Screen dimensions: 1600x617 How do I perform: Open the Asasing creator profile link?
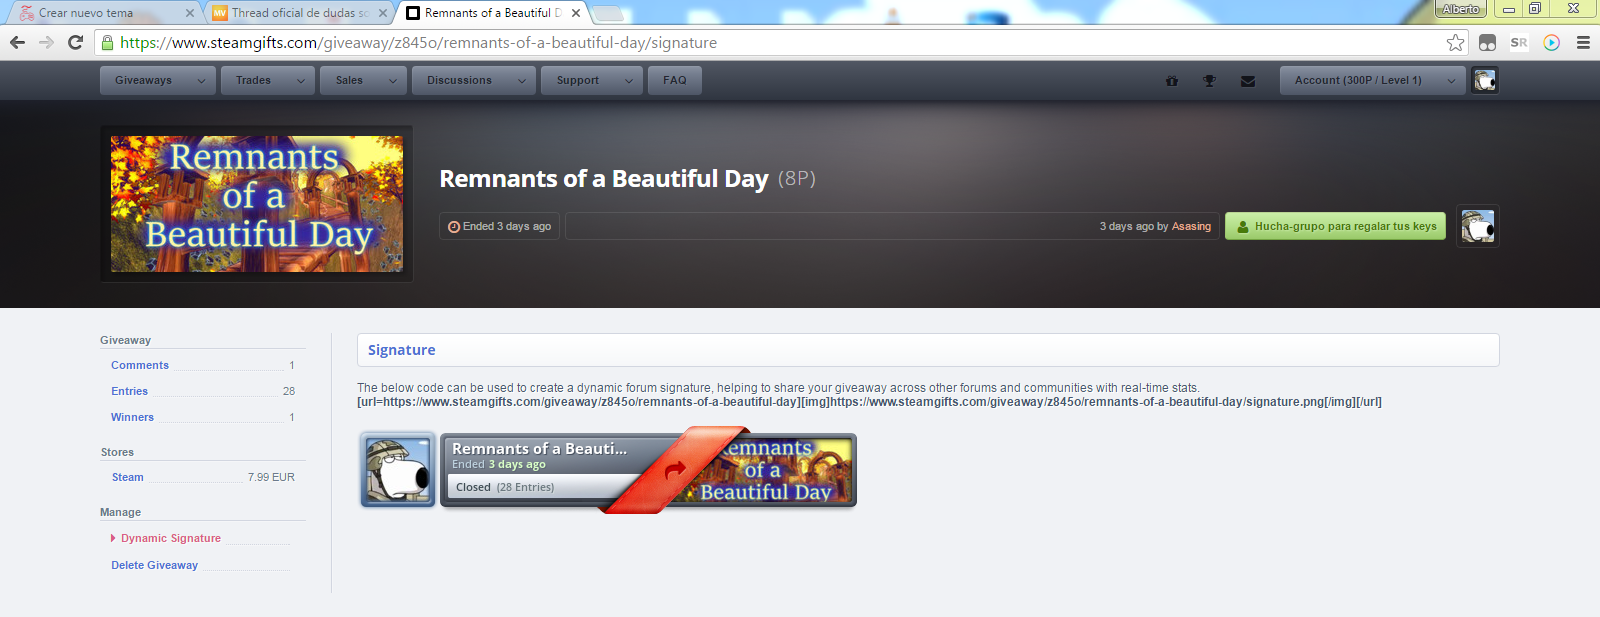click(x=1191, y=226)
